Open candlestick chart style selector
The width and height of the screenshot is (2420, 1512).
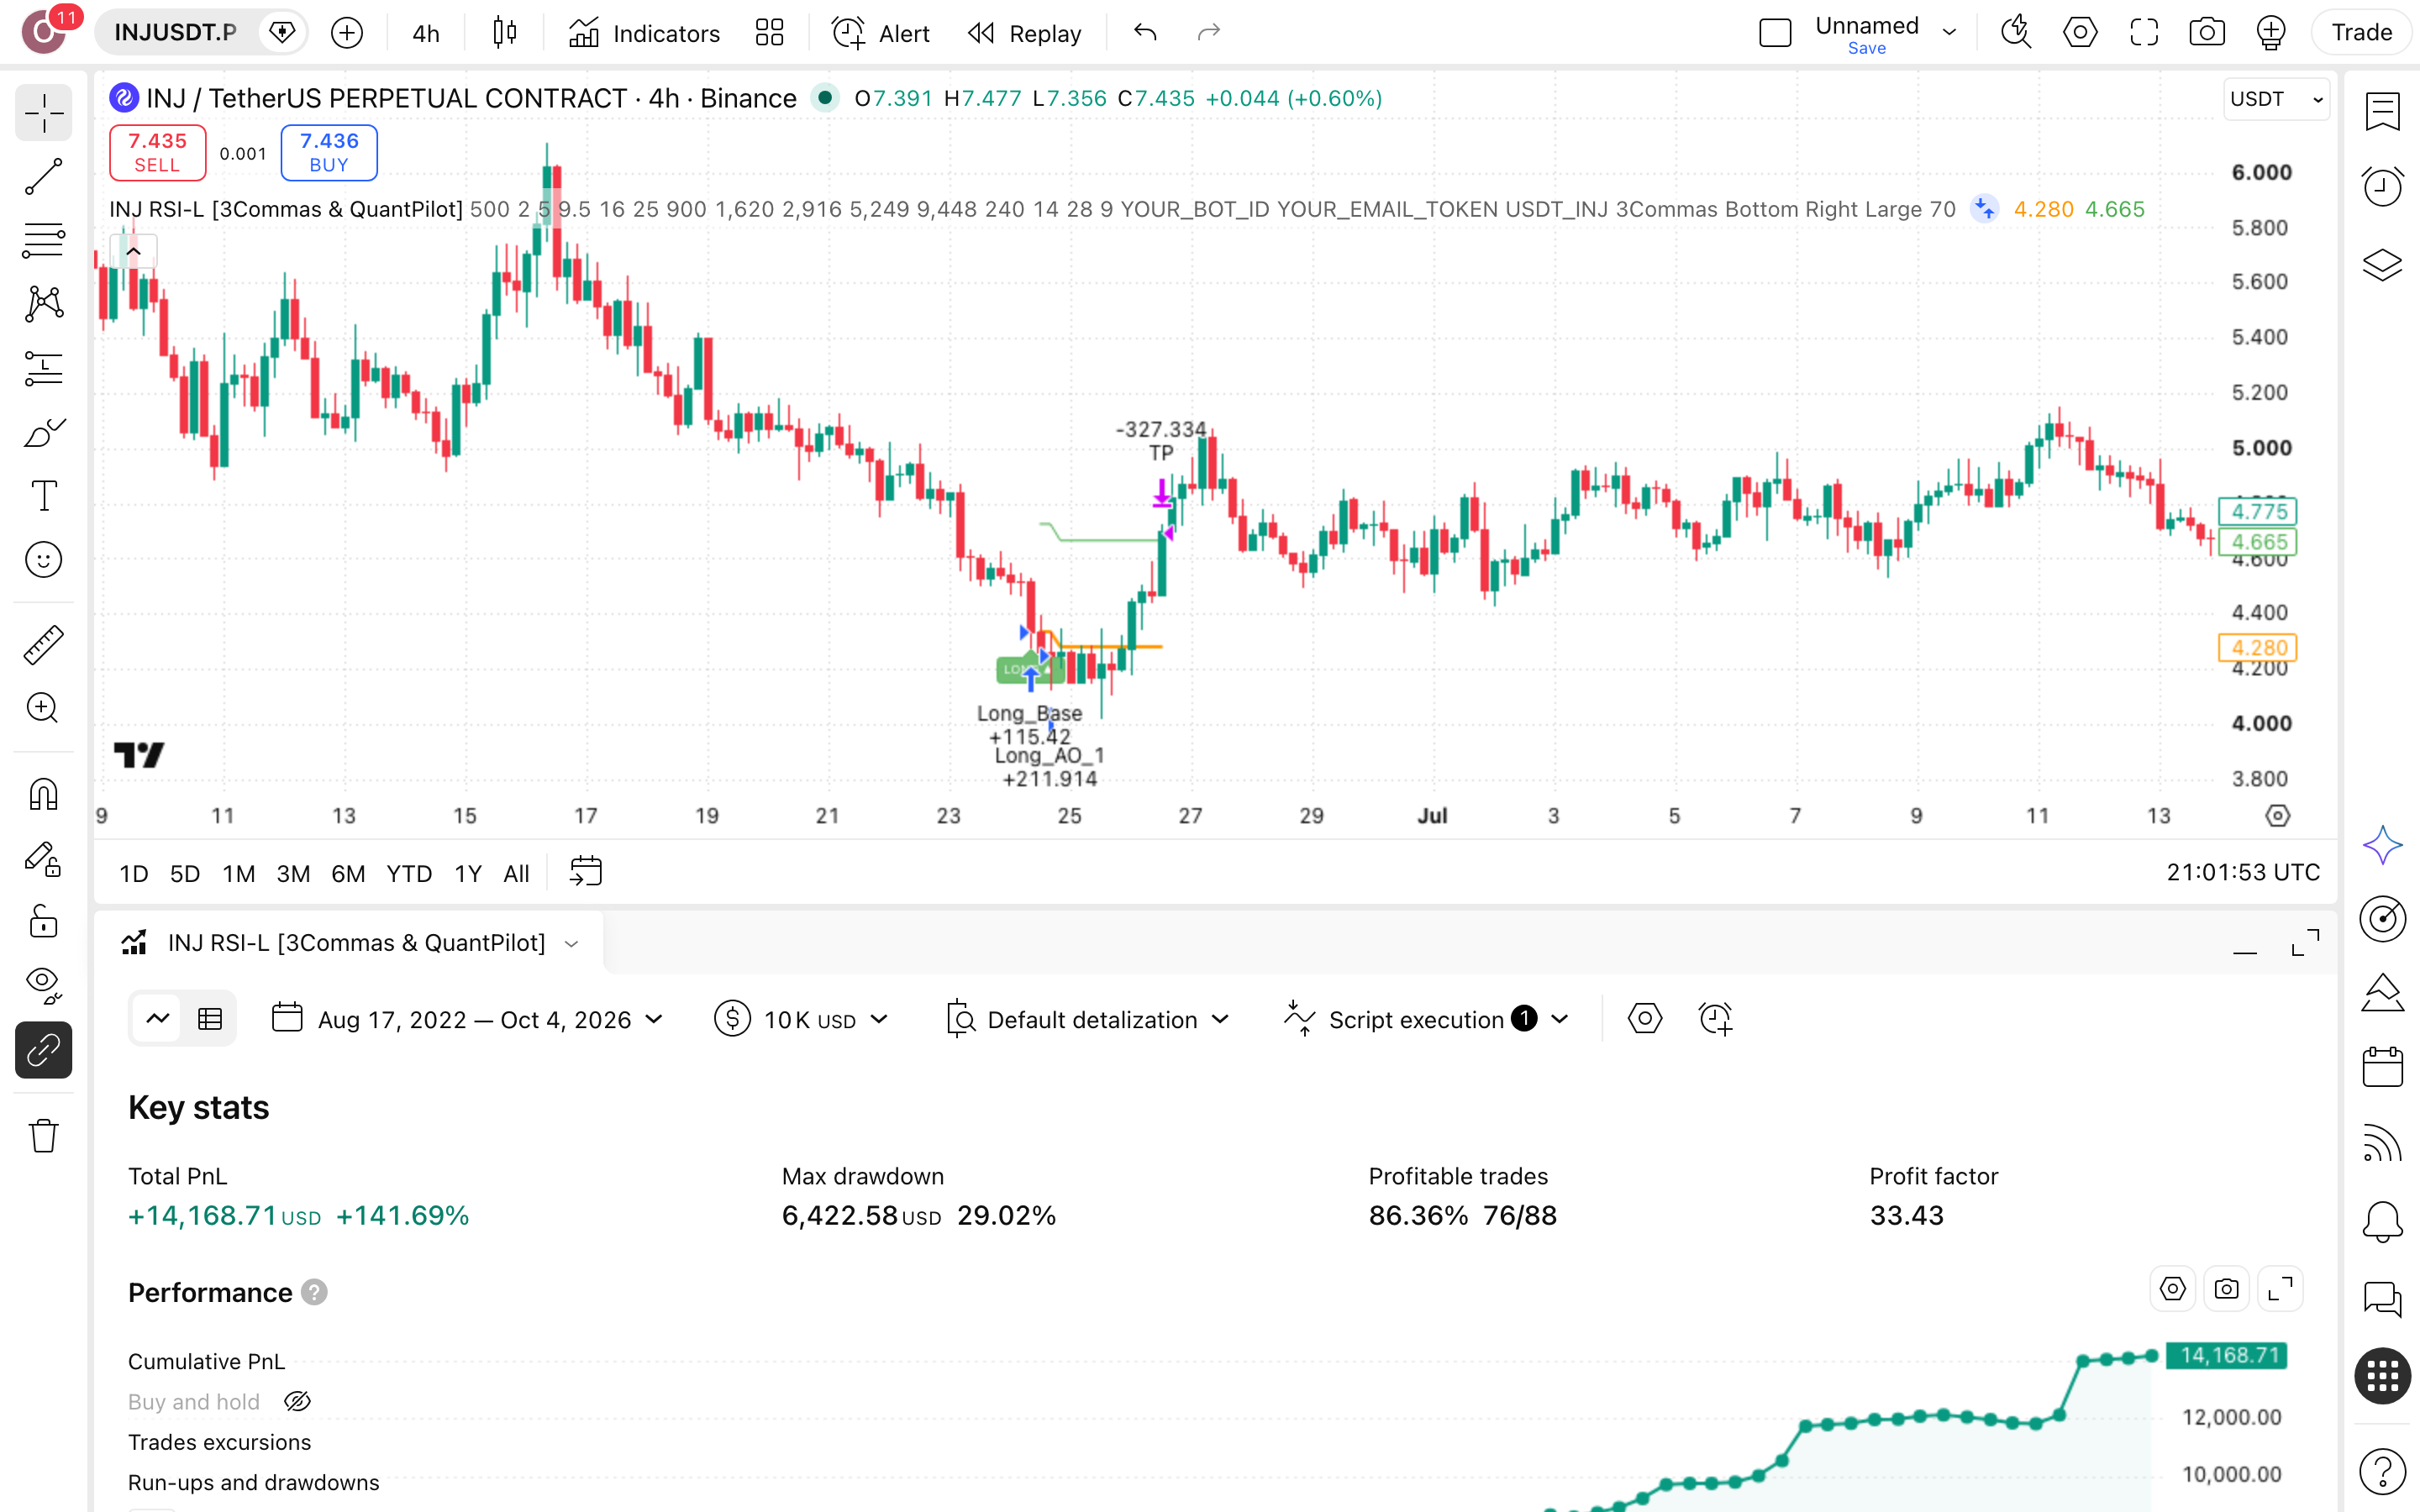point(505,33)
